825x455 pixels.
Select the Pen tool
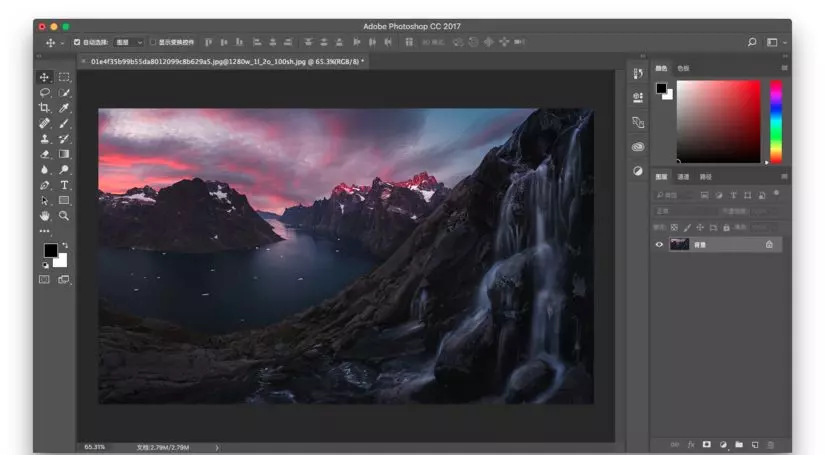pyautogui.click(x=45, y=185)
